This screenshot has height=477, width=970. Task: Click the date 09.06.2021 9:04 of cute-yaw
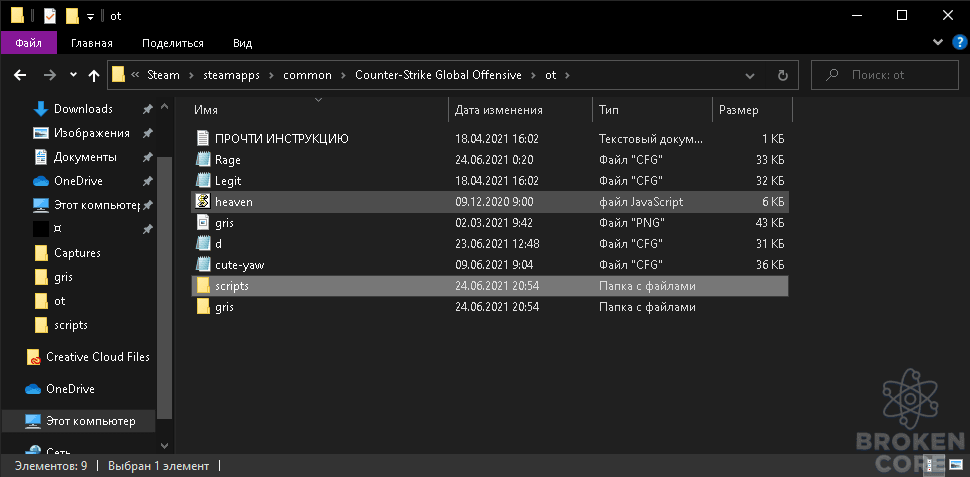coord(494,265)
